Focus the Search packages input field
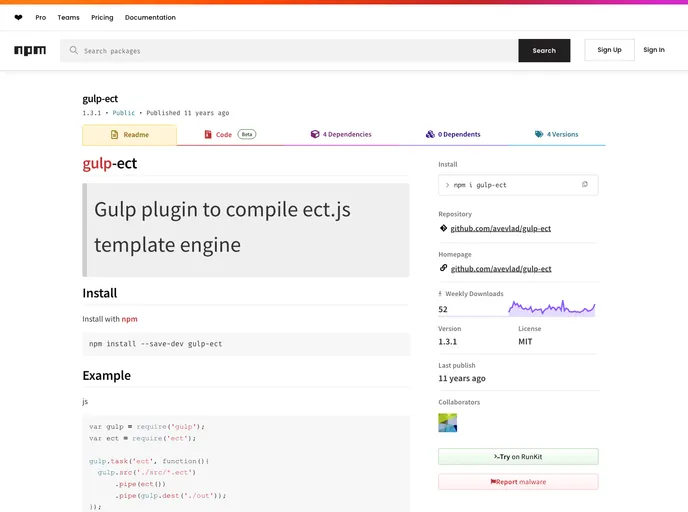This screenshot has height=512, width=688. 289,50
